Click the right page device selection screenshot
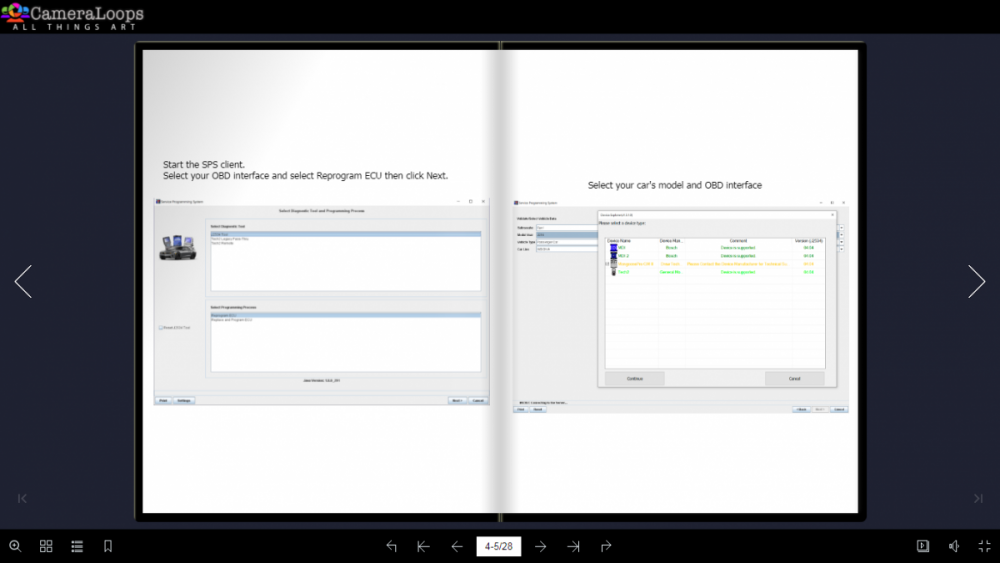Image resolution: width=1000 pixels, height=563 pixels. (680, 306)
